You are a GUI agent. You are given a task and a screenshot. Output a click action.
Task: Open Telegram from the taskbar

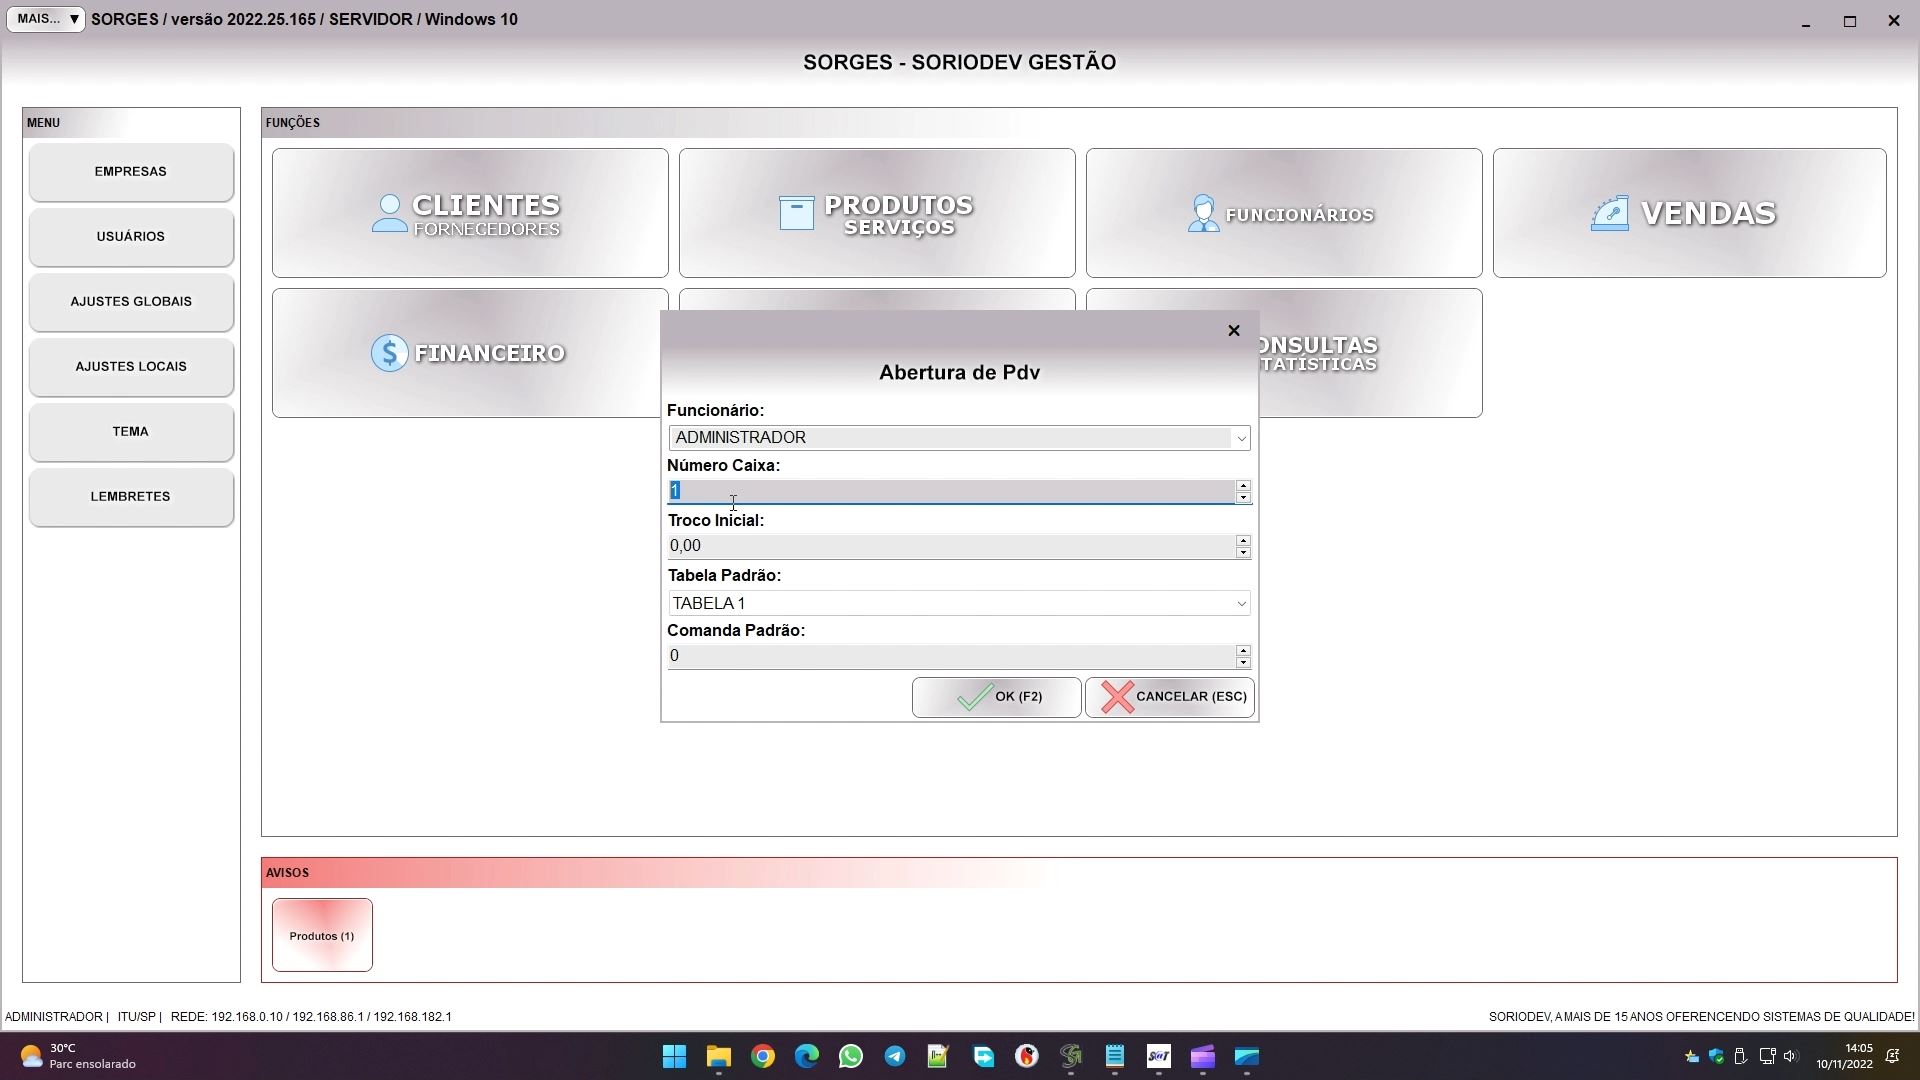pyautogui.click(x=895, y=1057)
